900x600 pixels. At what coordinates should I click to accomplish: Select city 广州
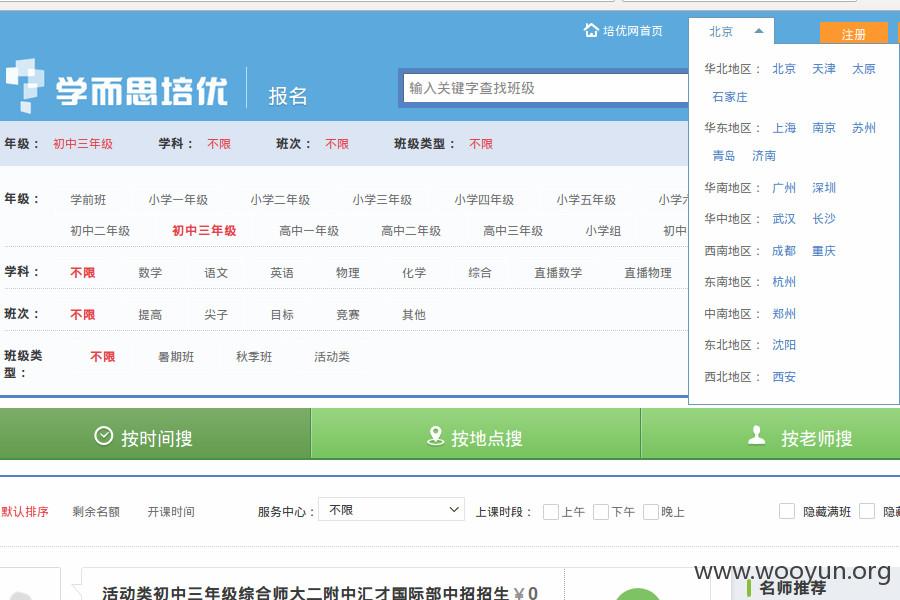784,188
